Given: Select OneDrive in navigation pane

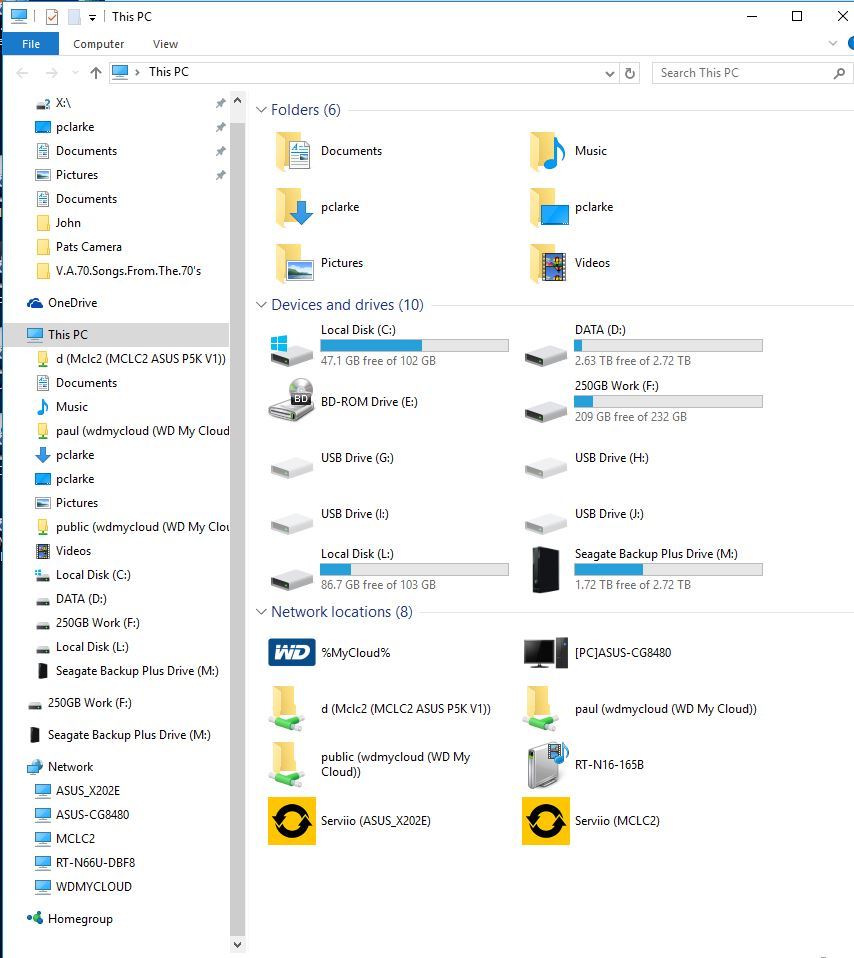Looking at the screenshot, I should (x=62, y=303).
